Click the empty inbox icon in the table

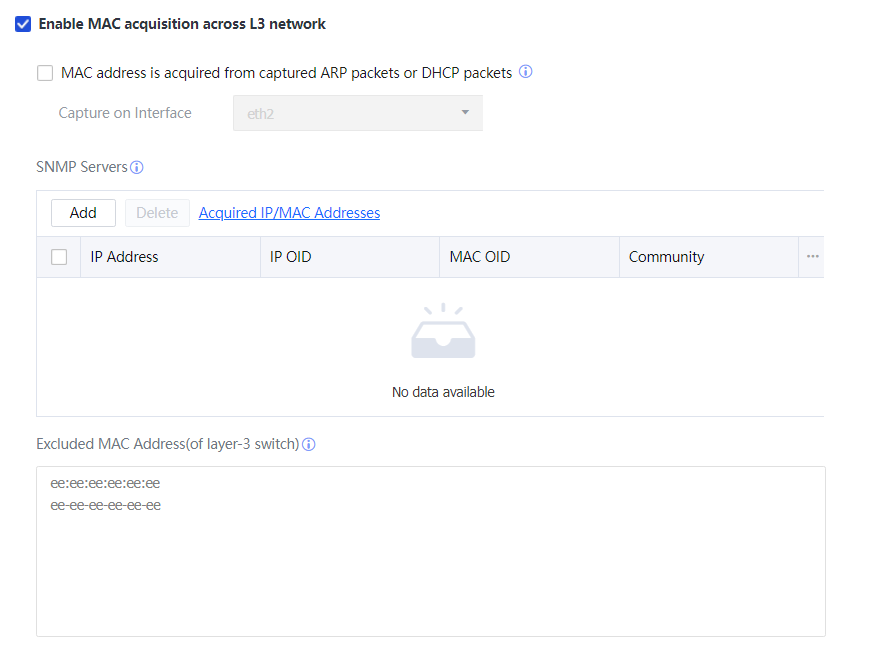coord(443,333)
